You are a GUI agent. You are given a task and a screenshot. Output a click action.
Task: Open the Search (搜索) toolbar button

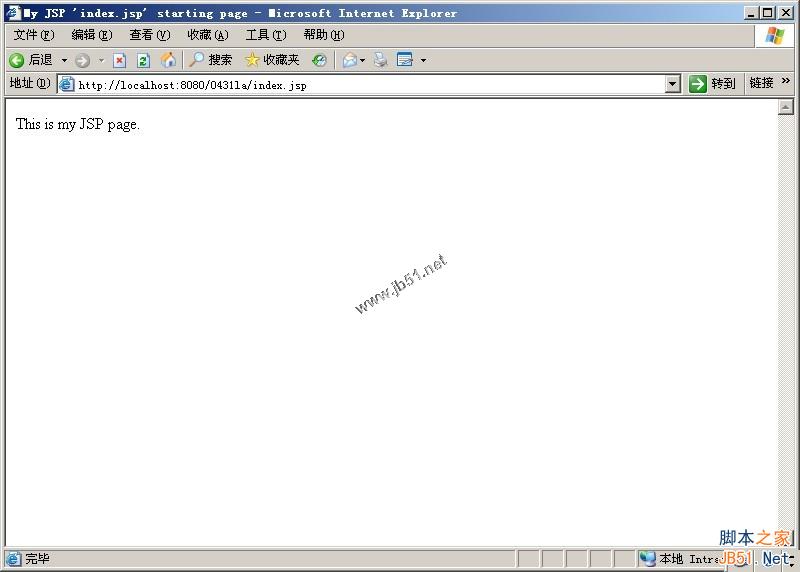(x=211, y=60)
